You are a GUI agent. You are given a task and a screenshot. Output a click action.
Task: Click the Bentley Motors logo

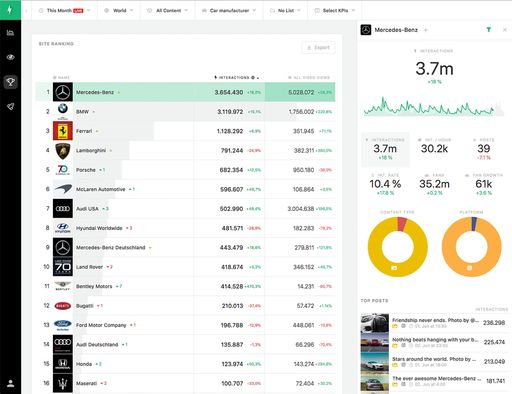tap(63, 286)
